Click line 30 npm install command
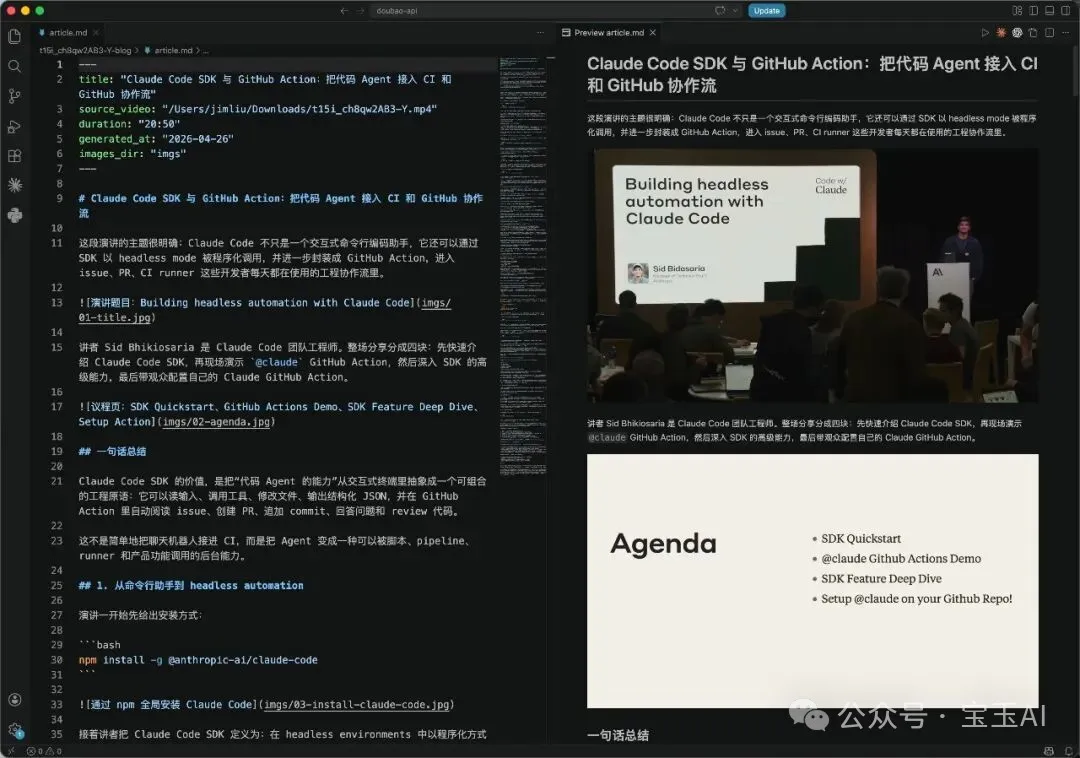The width and height of the screenshot is (1080, 758). (198, 660)
